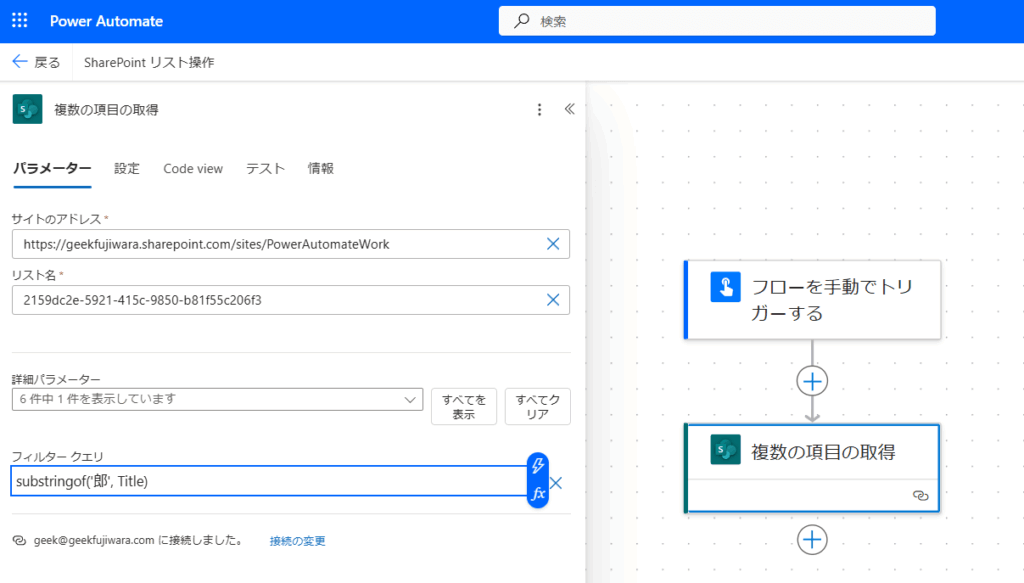This screenshot has height=583, width=1024.
Task: Open the fx expression editor
Action: (537, 494)
